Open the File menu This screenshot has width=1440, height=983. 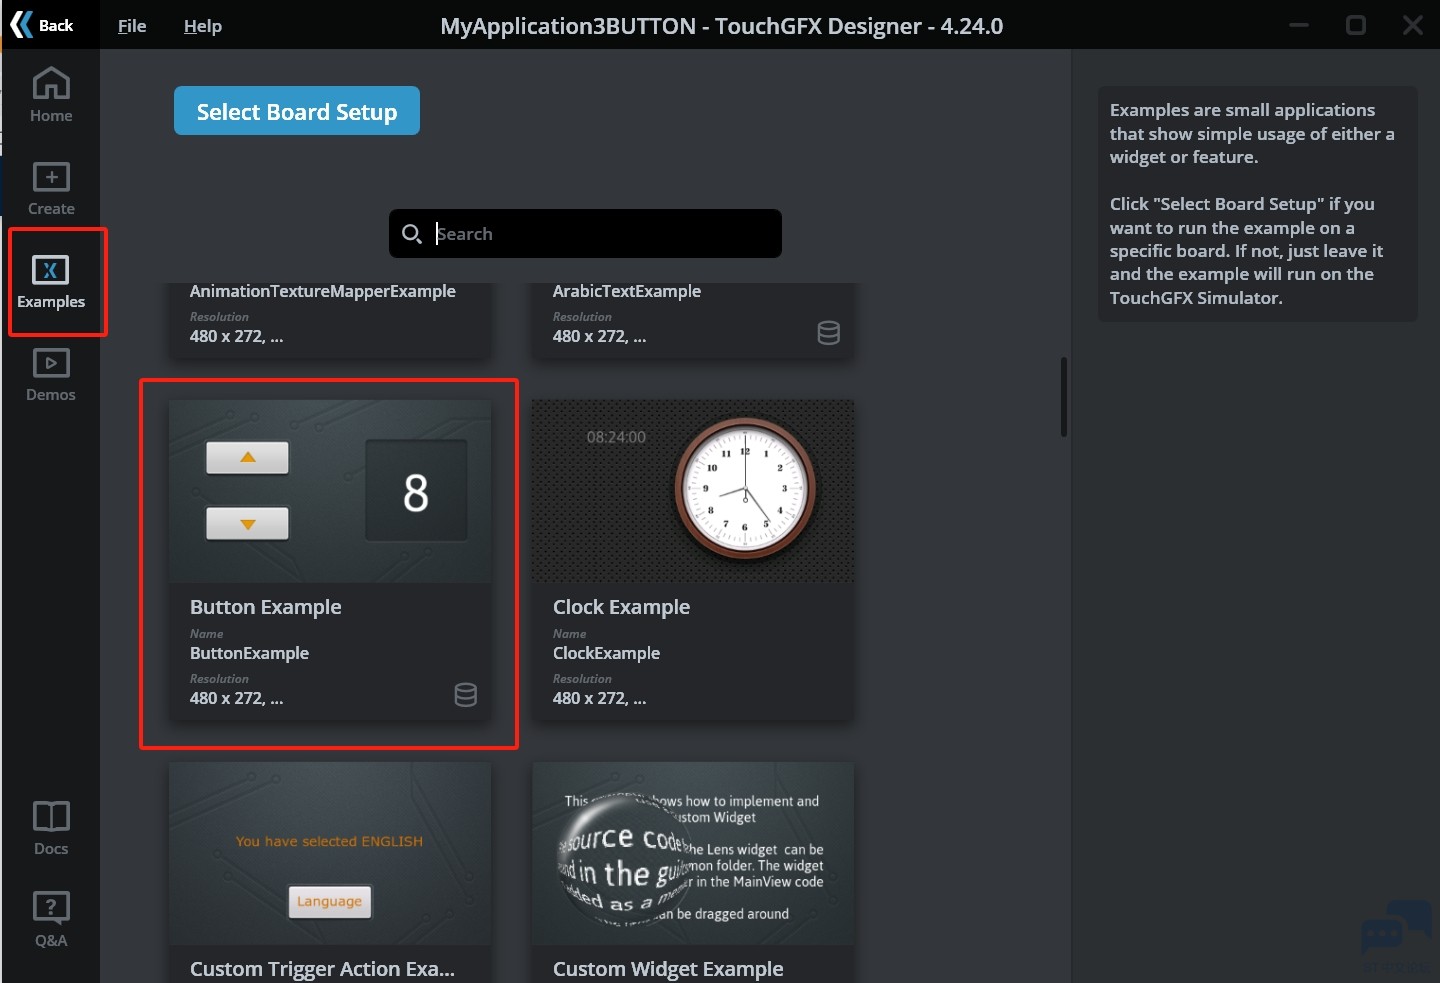(x=132, y=26)
